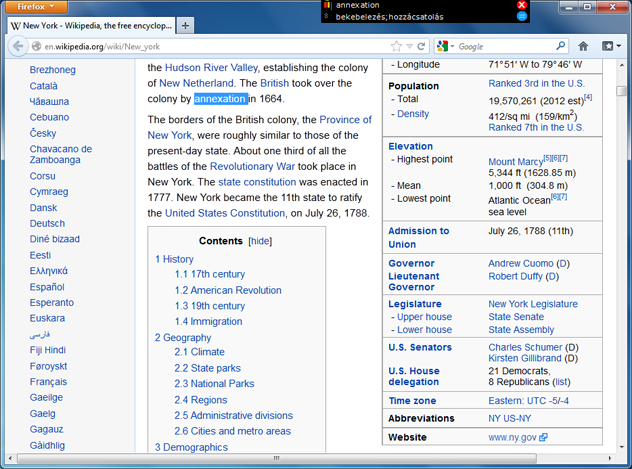The width and height of the screenshot is (632, 469).
Task: Click the vertical scrollbar thumb
Action: [621, 91]
